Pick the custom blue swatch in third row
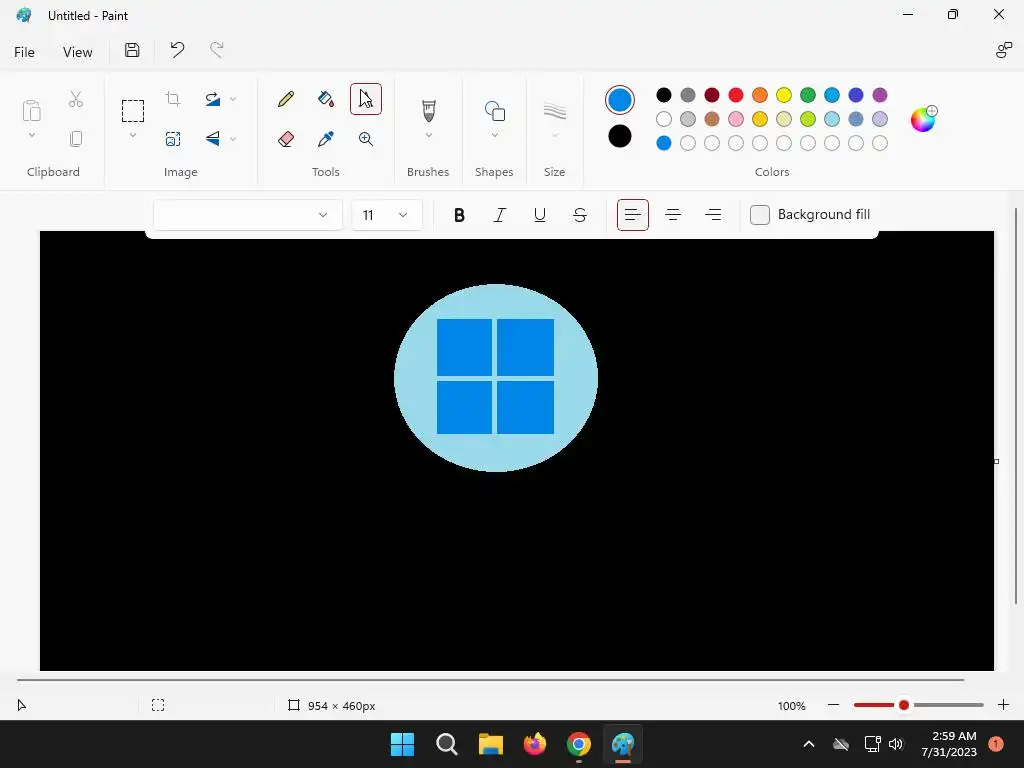 pyautogui.click(x=664, y=143)
